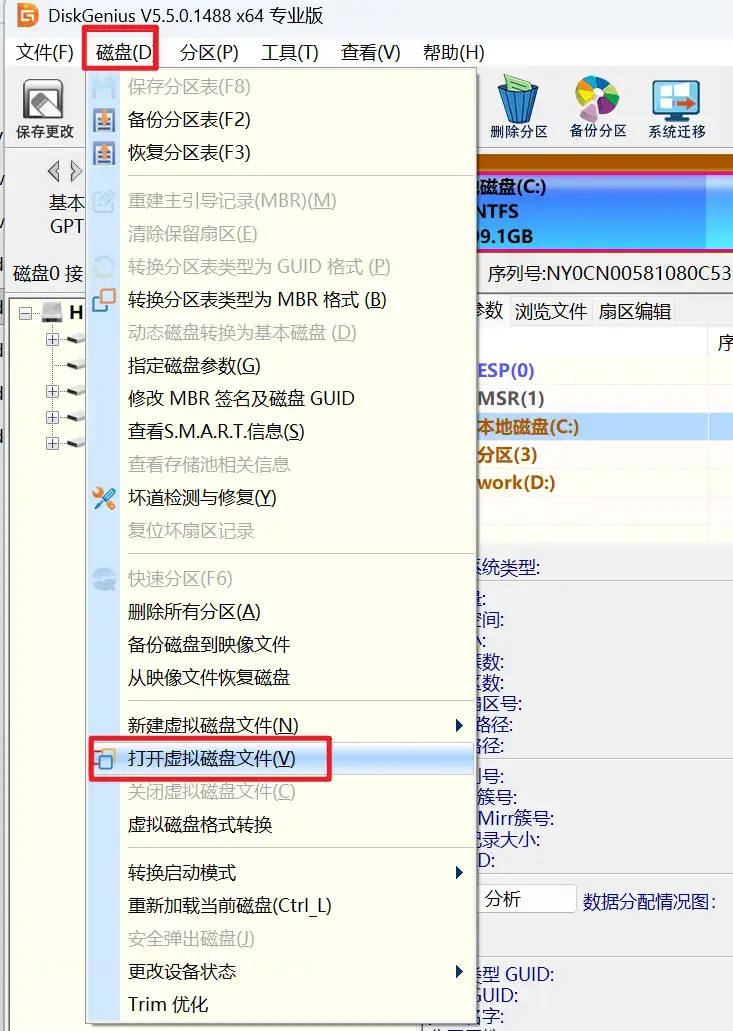This screenshot has height=1031, width=733.
Task: Click the icon next to 备份分区表(F2)
Action: coord(104,120)
